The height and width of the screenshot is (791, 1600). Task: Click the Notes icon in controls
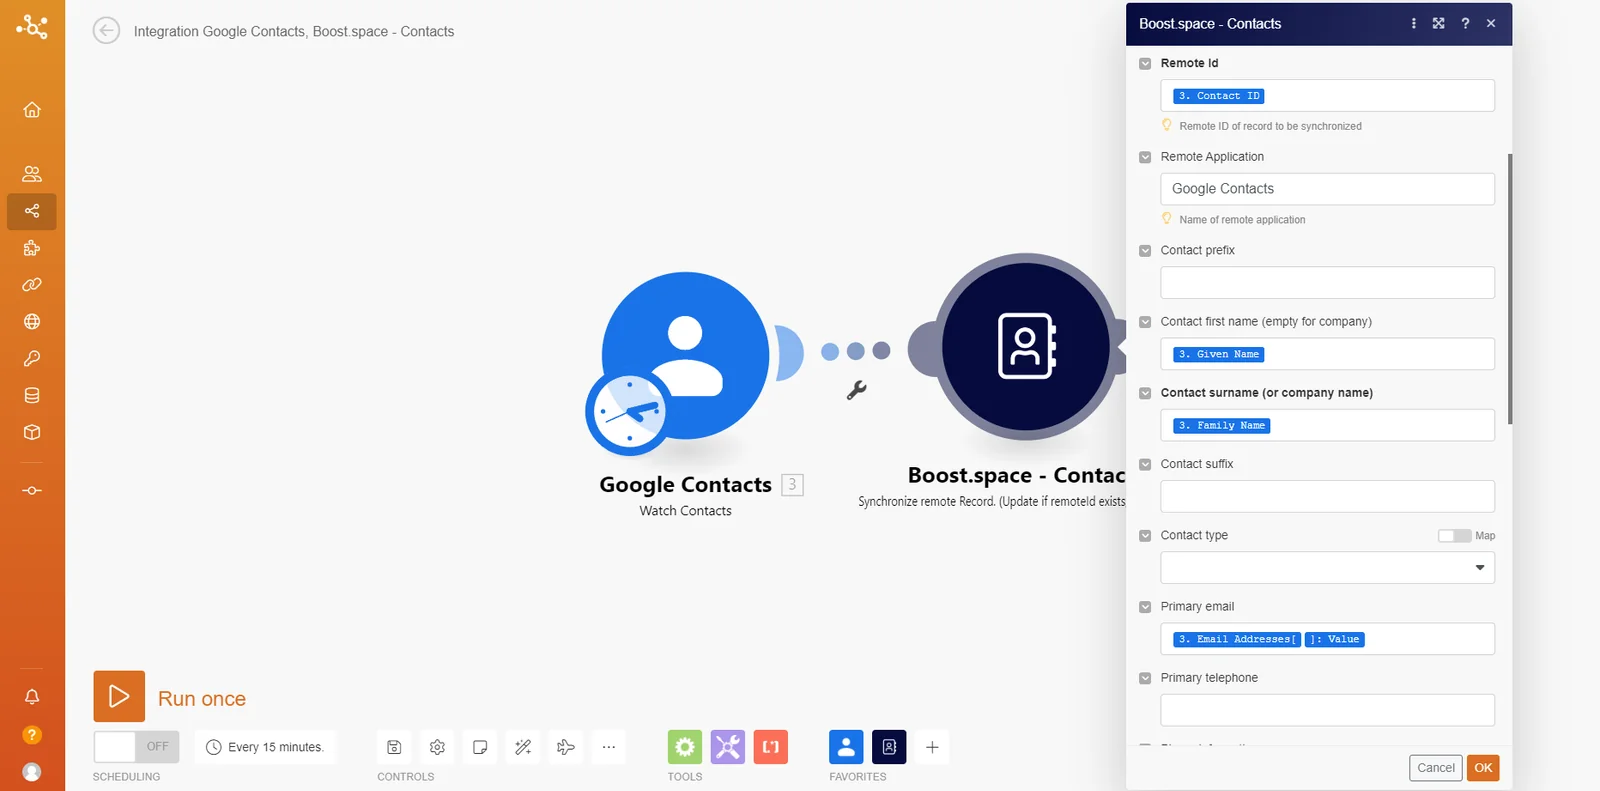click(480, 747)
